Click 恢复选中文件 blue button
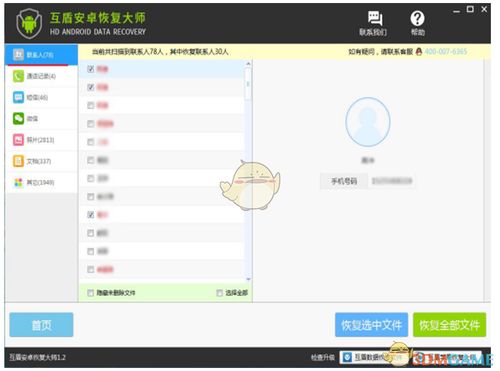The height and width of the screenshot is (371, 500). point(371,325)
